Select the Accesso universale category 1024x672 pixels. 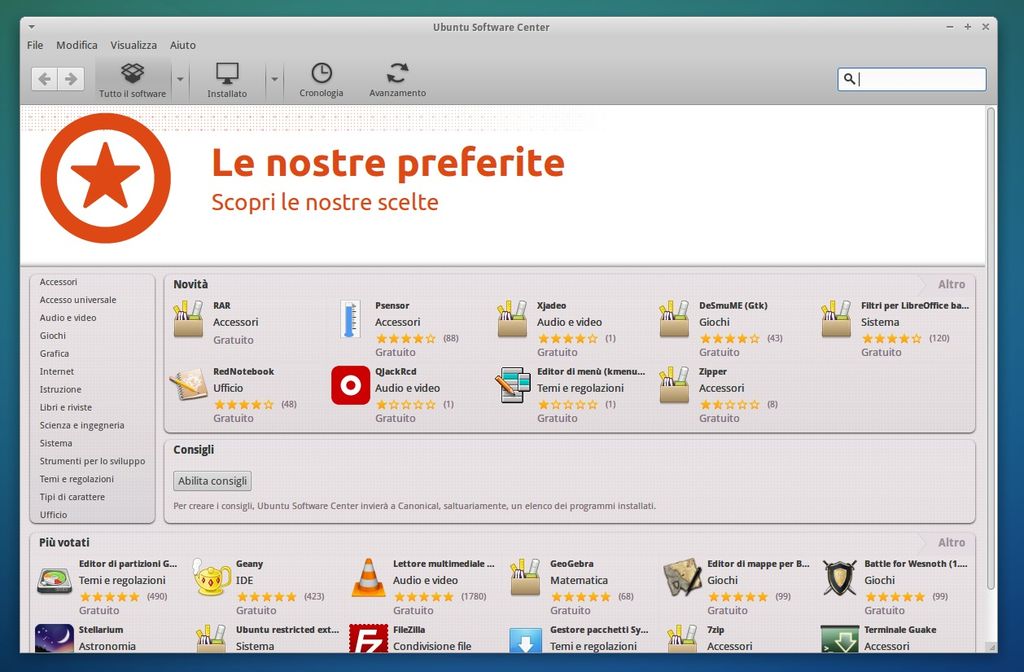(78, 300)
